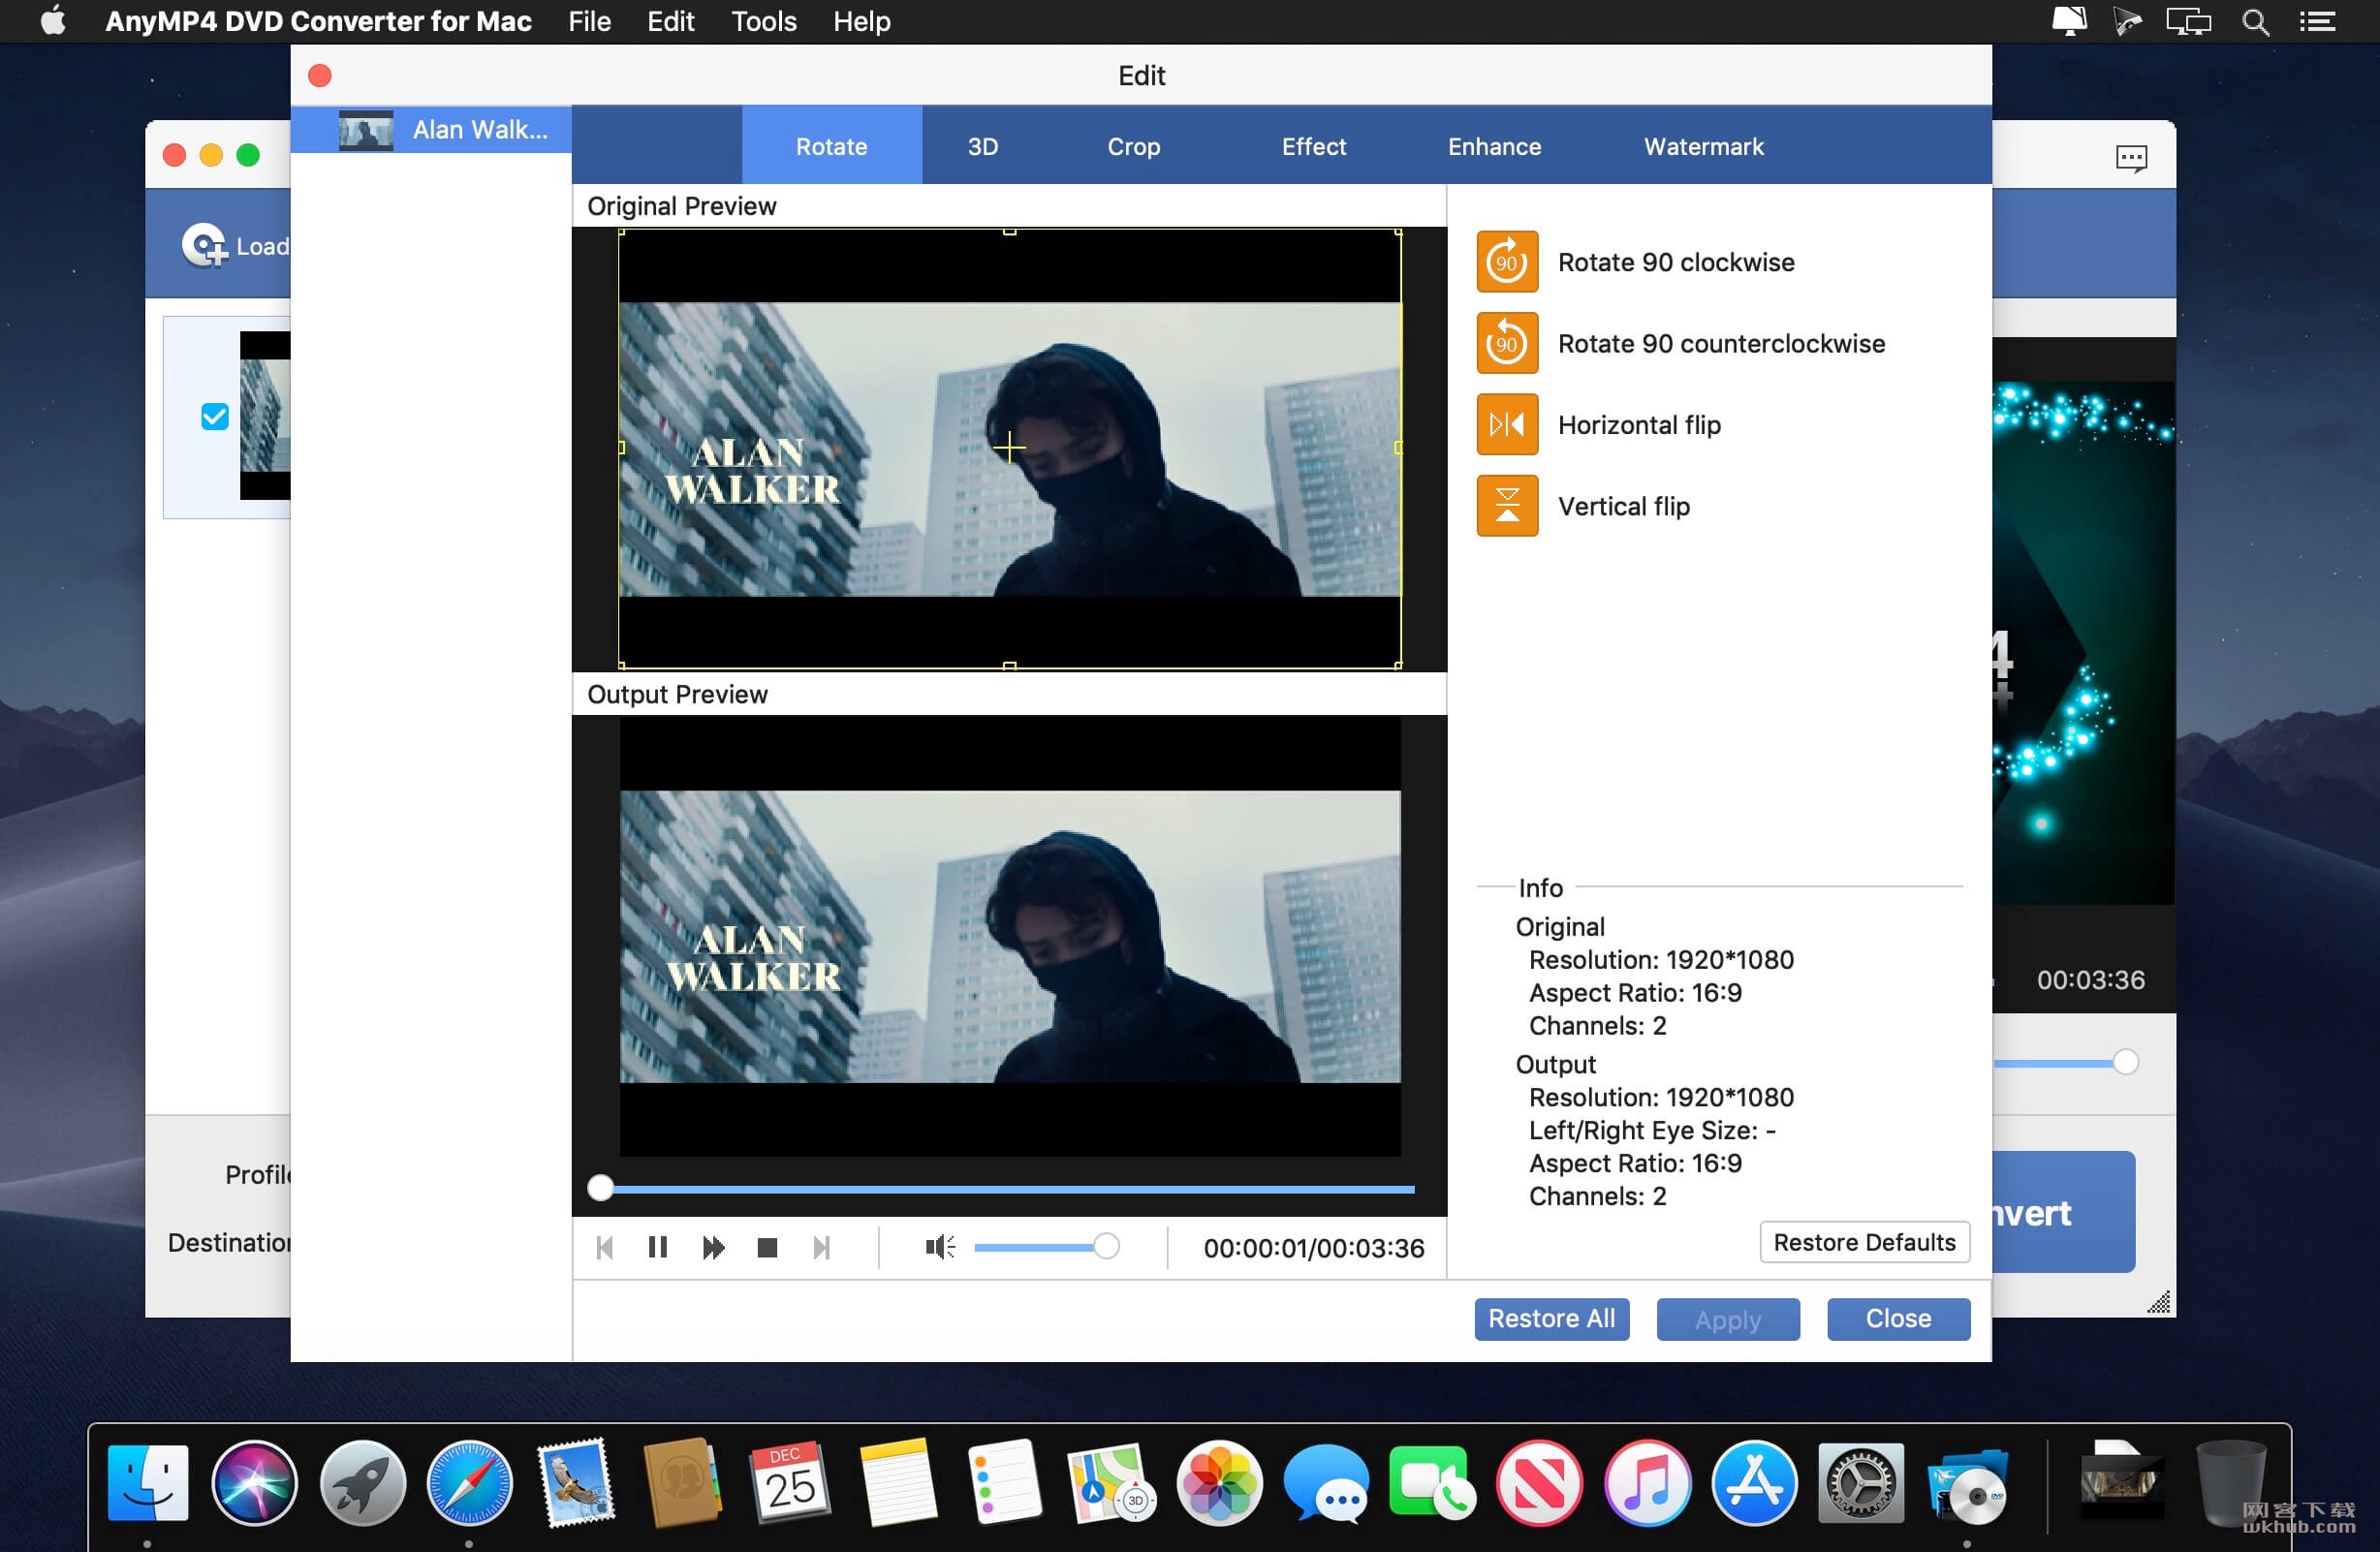Click the screen mirroring menu bar icon
The image size is (2380, 1552).
tap(2188, 21)
